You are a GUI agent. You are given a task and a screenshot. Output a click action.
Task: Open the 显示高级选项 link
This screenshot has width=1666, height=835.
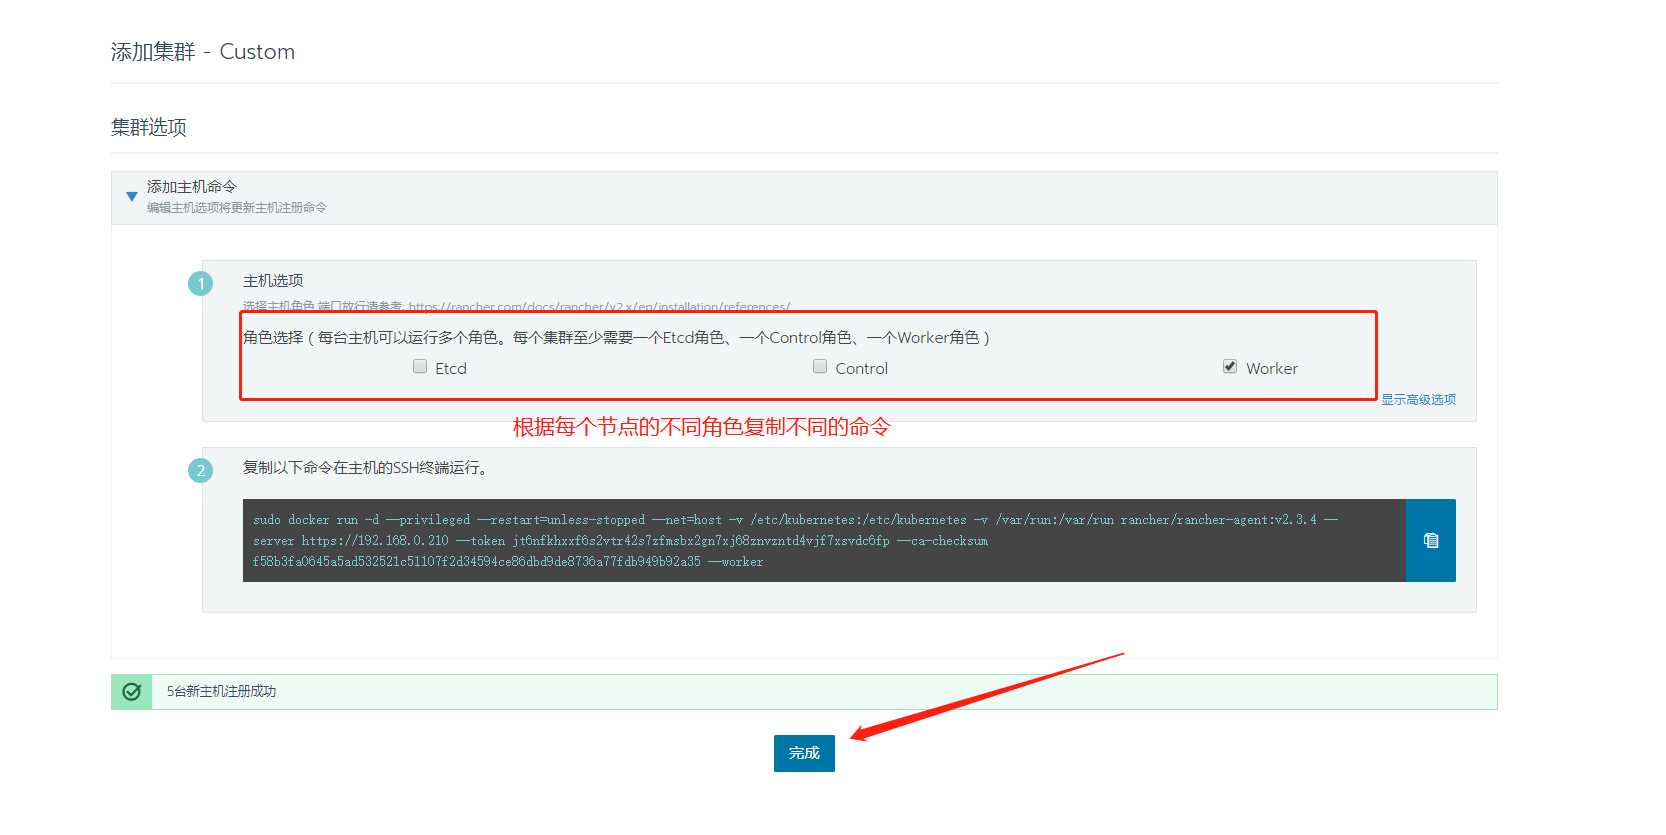[1418, 399]
